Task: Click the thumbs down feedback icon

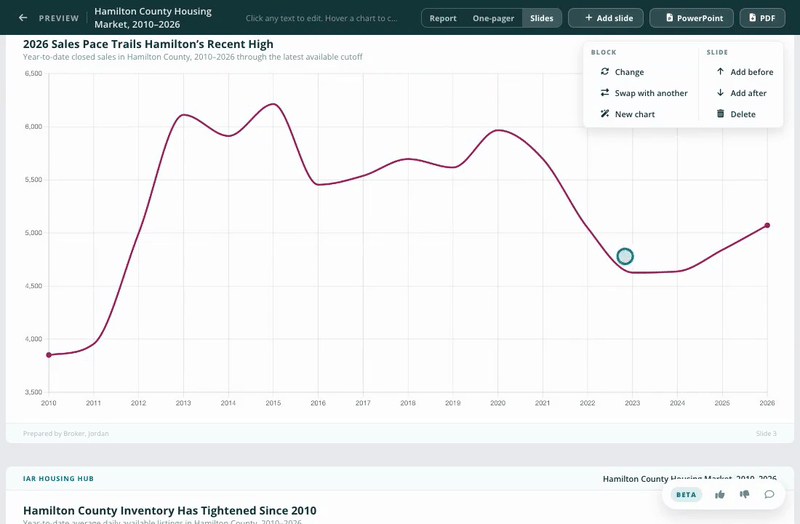Action: point(744,494)
